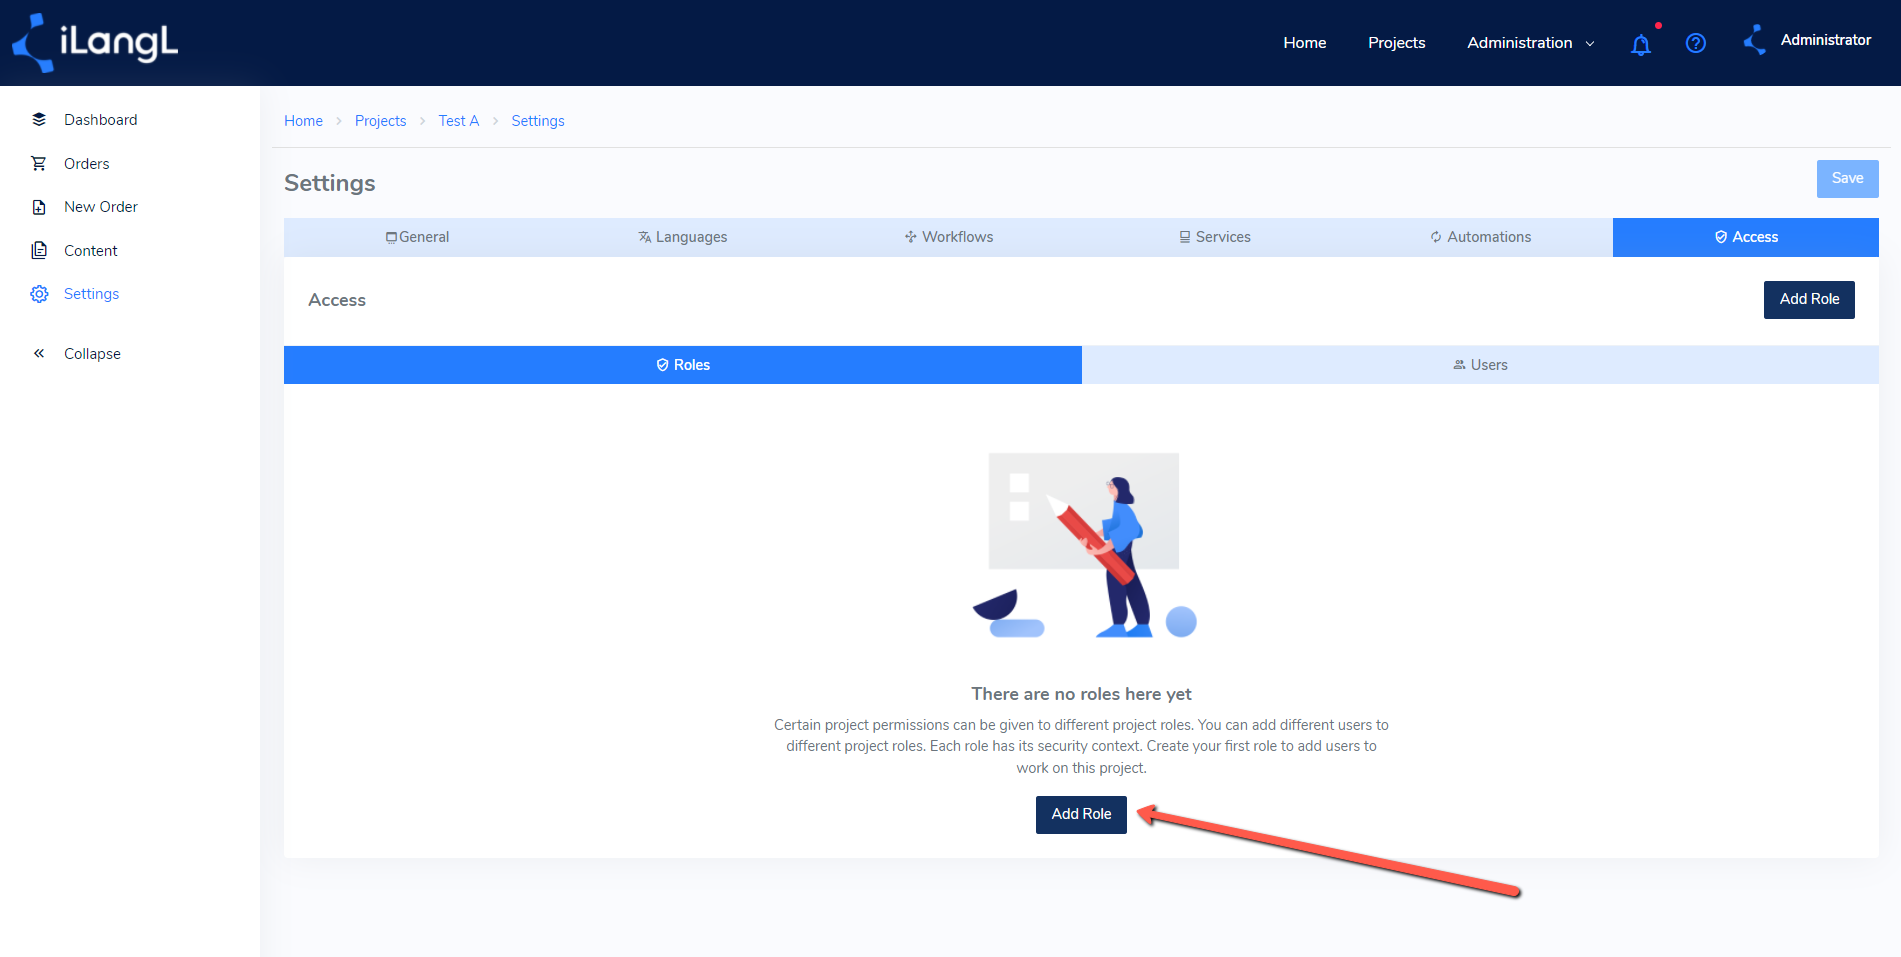Collapse the sidebar menu
Image resolution: width=1901 pixels, height=957 pixels.
(92, 354)
